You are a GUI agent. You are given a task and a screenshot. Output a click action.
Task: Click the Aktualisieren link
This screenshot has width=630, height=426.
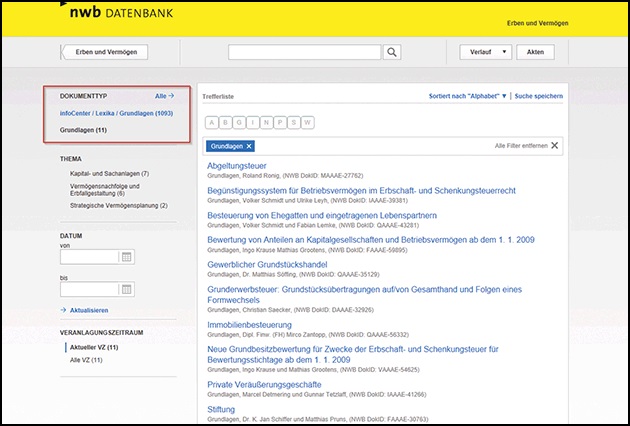click(91, 311)
